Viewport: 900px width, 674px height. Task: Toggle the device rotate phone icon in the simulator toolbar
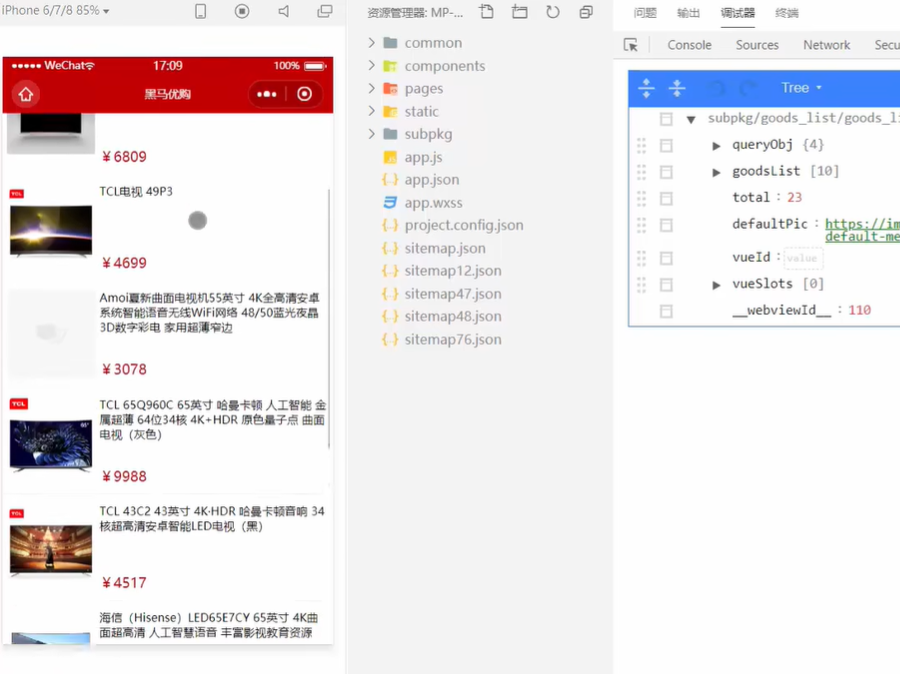[x=200, y=11]
